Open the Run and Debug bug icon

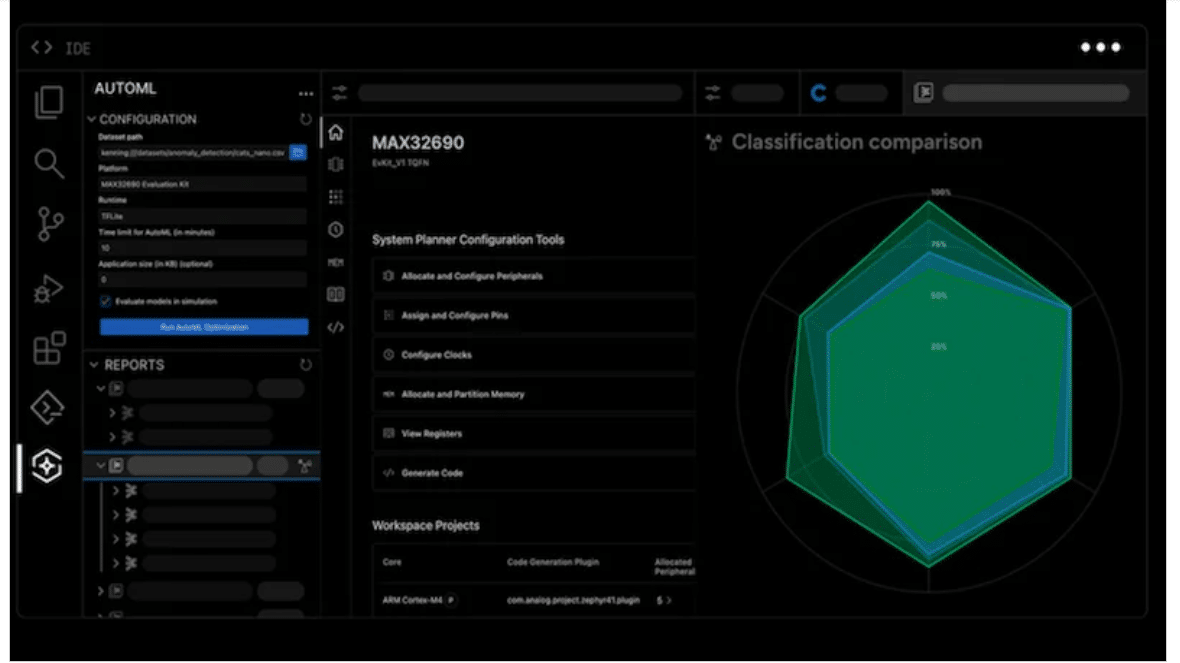point(49,289)
